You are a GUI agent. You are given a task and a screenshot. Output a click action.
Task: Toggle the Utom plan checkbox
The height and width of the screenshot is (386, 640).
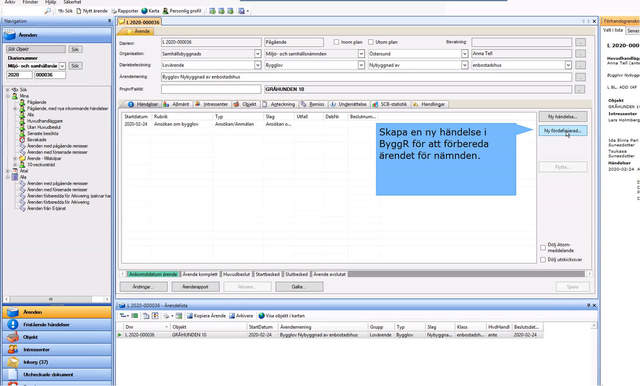click(x=371, y=42)
